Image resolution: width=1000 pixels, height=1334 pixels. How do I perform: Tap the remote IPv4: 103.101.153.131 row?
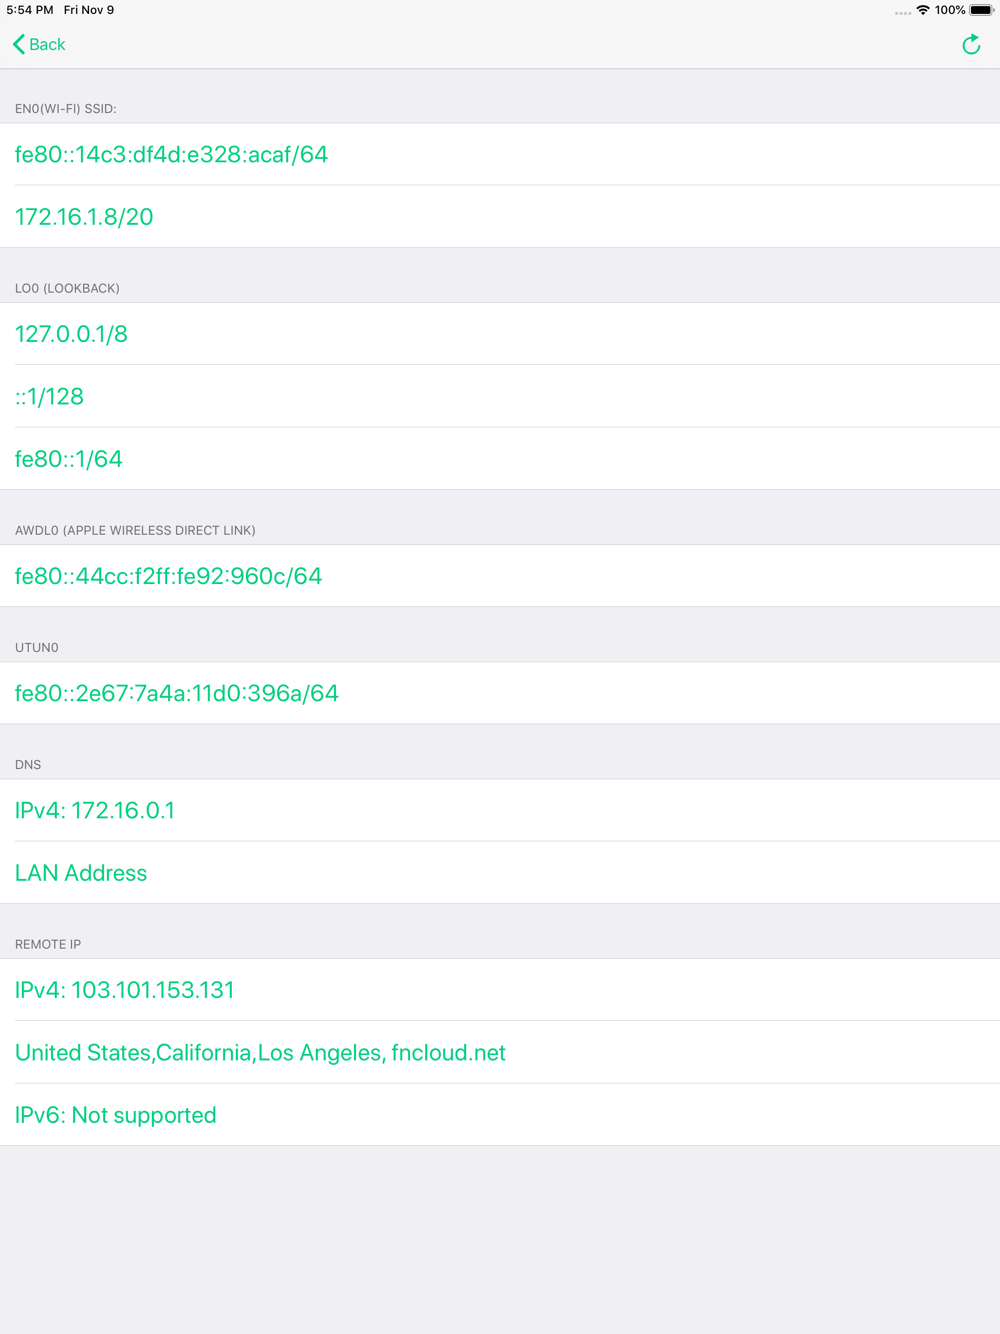(x=124, y=990)
